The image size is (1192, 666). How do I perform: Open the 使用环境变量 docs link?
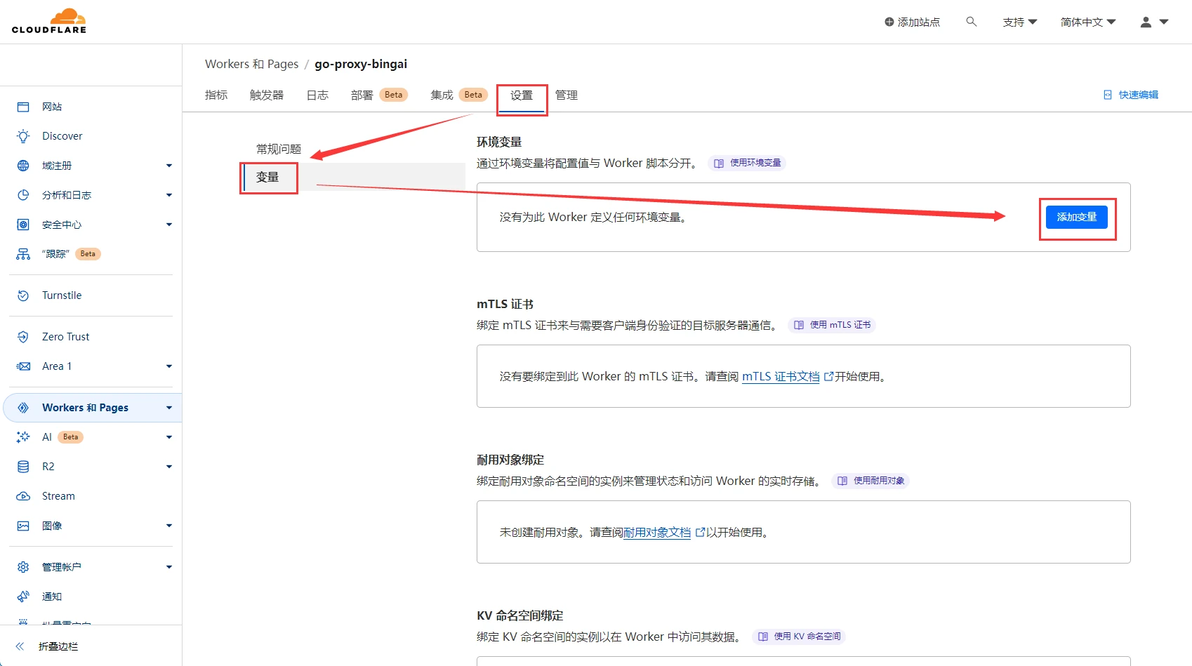tap(747, 163)
